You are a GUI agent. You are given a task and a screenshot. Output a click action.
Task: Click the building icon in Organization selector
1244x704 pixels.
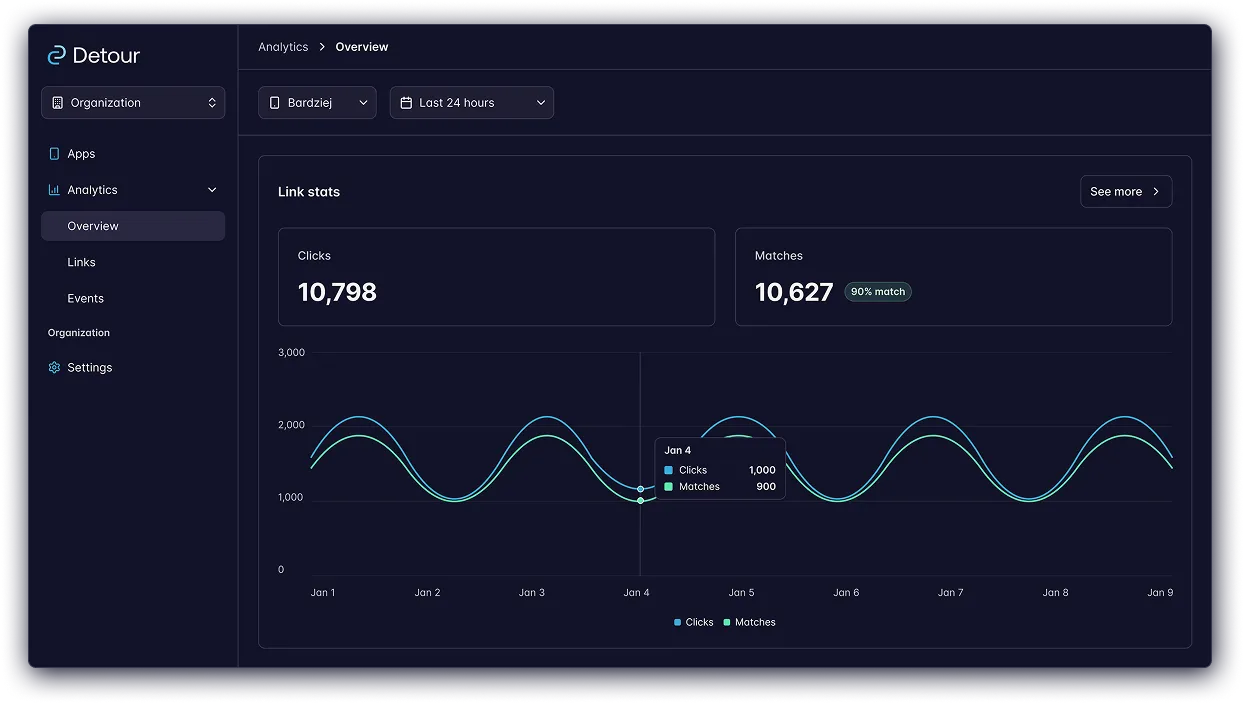pos(57,103)
